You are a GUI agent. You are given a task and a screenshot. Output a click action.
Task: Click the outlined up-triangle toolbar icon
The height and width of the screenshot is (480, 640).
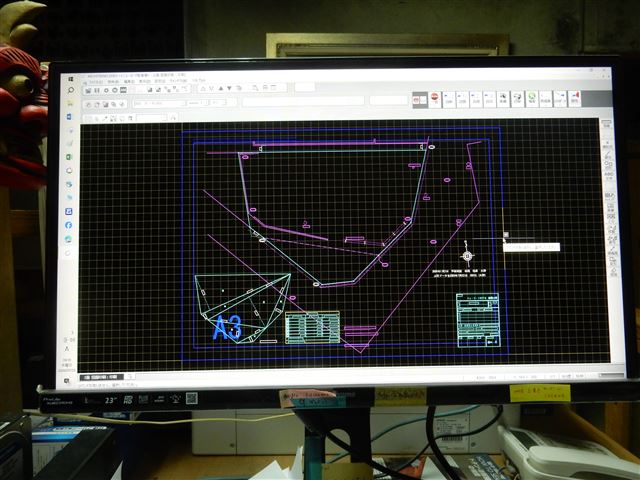(x=203, y=88)
